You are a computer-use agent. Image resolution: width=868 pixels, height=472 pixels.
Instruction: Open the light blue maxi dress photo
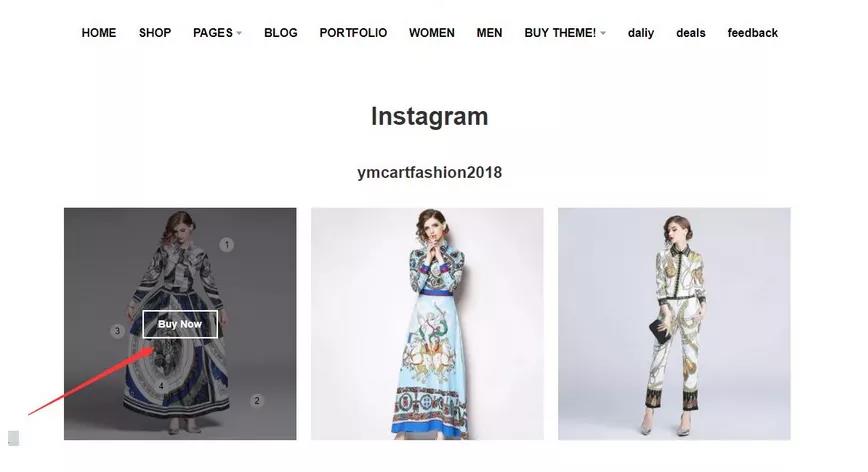[427, 324]
